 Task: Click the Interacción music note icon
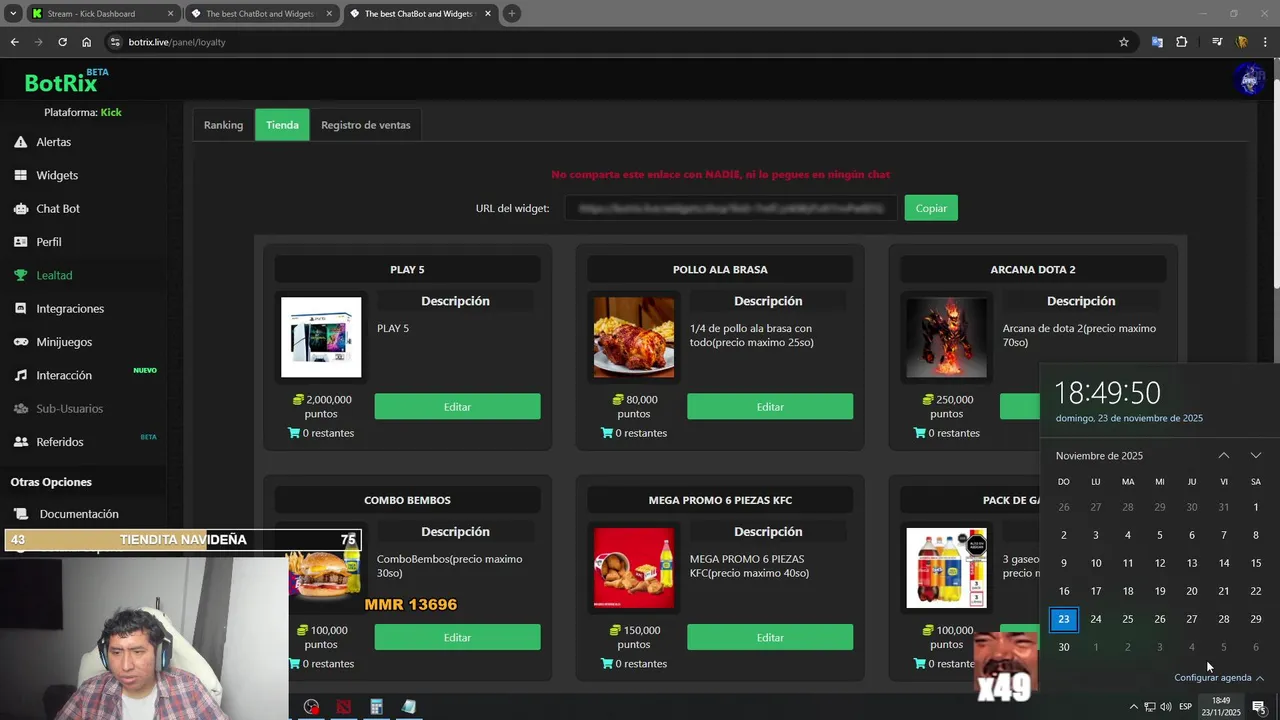(20, 375)
